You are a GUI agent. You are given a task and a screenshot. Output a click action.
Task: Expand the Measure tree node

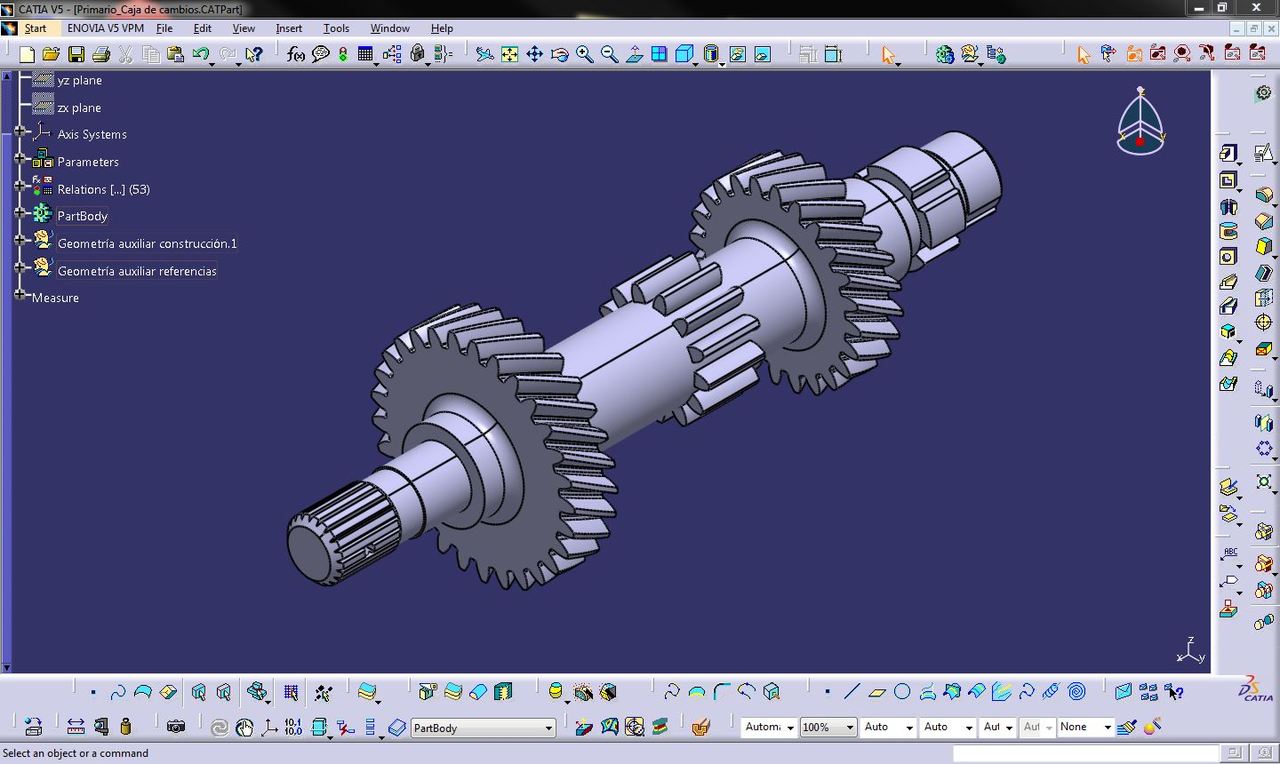[x=20, y=295]
